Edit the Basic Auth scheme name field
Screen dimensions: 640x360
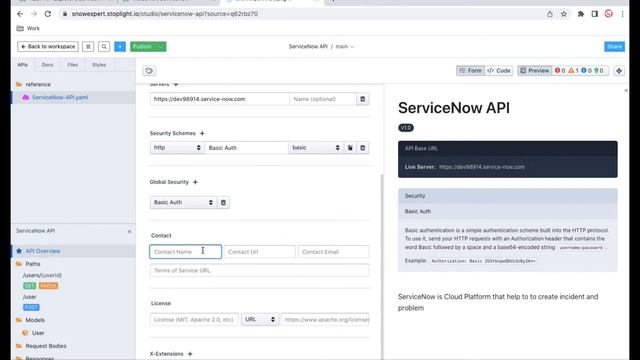(247, 148)
